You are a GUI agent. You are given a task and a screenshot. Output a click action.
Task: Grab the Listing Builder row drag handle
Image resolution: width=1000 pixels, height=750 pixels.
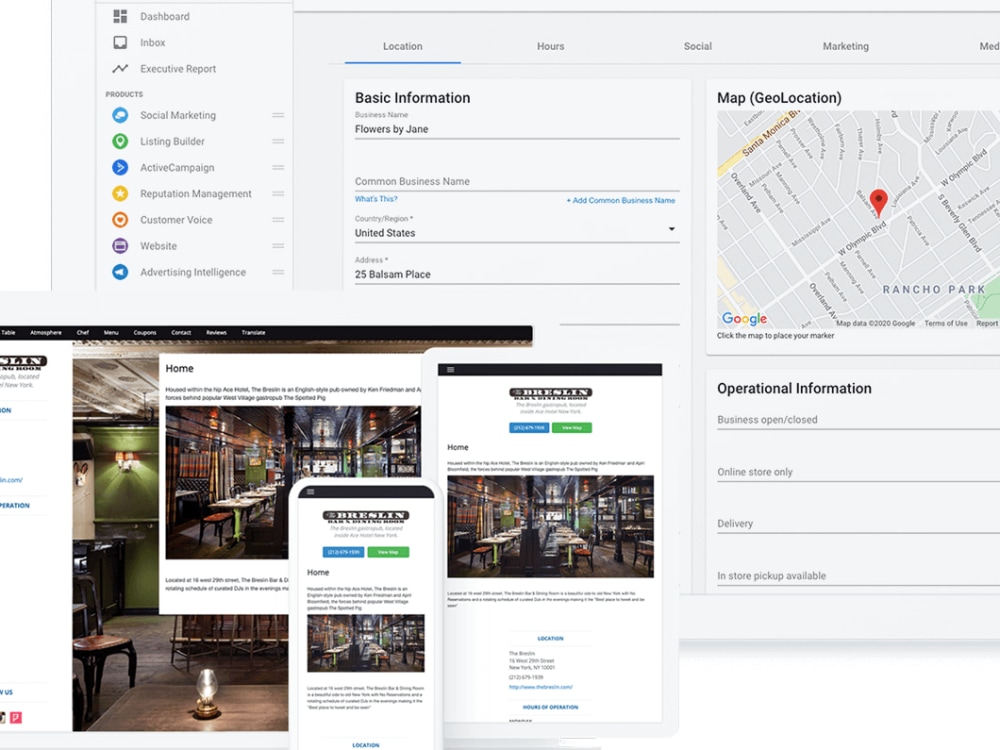pyautogui.click(x=278, y=141)
